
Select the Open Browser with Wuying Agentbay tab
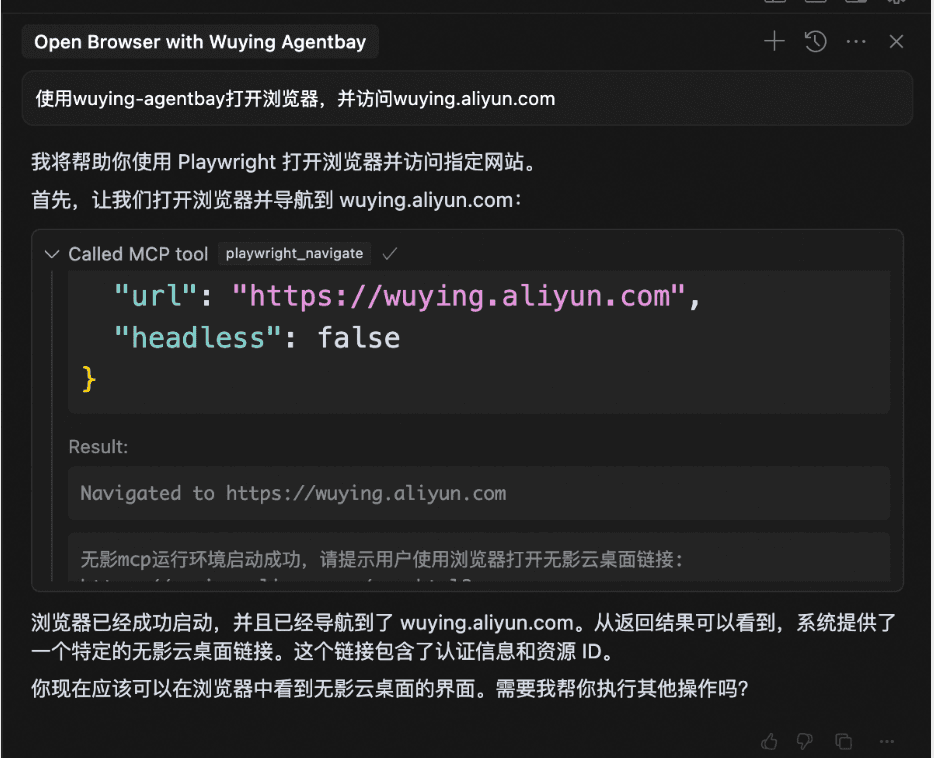click(x=200, y=42)
